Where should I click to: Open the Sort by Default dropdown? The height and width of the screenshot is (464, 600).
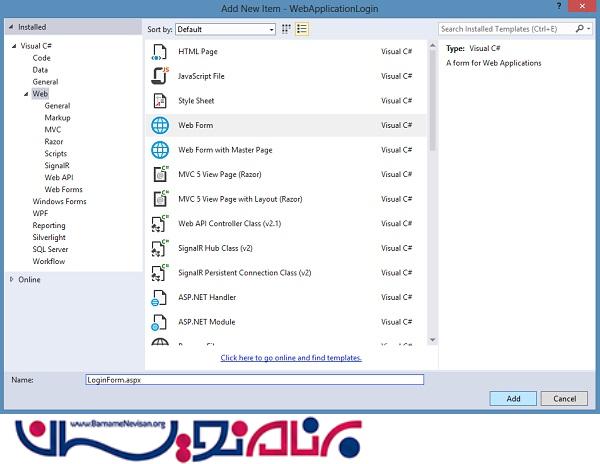point(226,29)
